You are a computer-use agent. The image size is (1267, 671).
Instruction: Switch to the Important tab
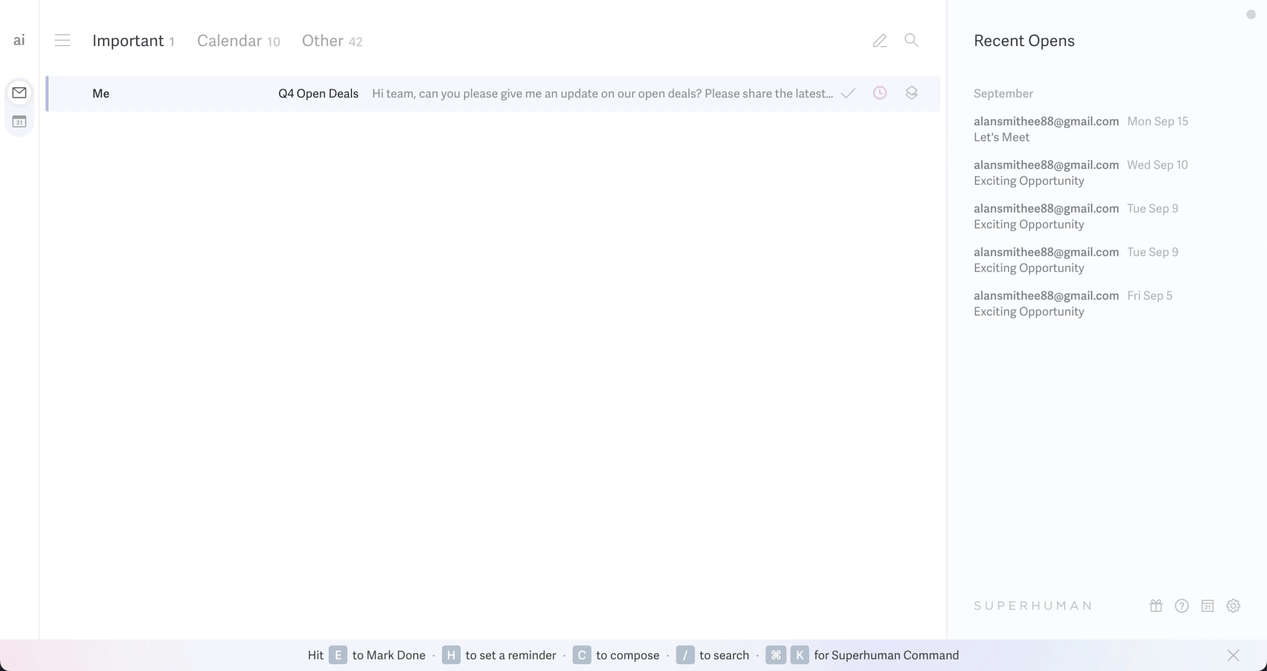[x=128, y=41]
